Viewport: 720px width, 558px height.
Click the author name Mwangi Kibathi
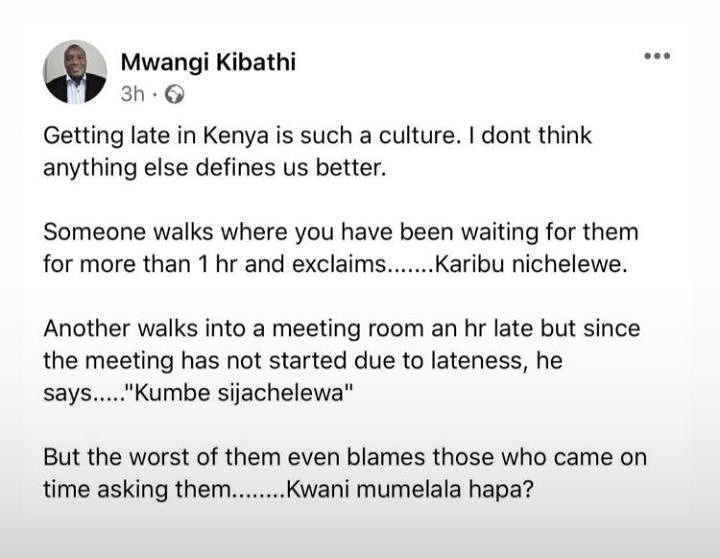(x=207, y=62)
